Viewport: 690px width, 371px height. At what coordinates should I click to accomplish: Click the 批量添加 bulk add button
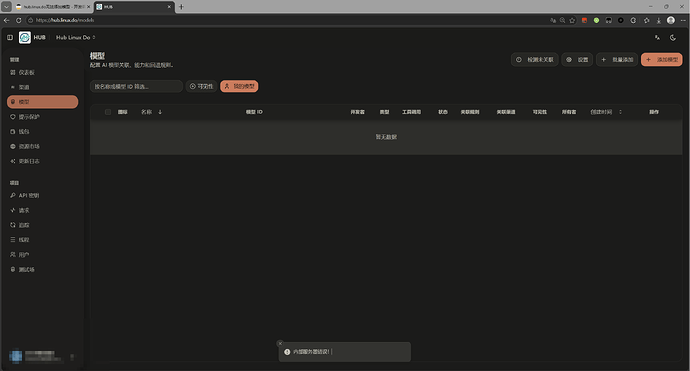click(617, 59)
